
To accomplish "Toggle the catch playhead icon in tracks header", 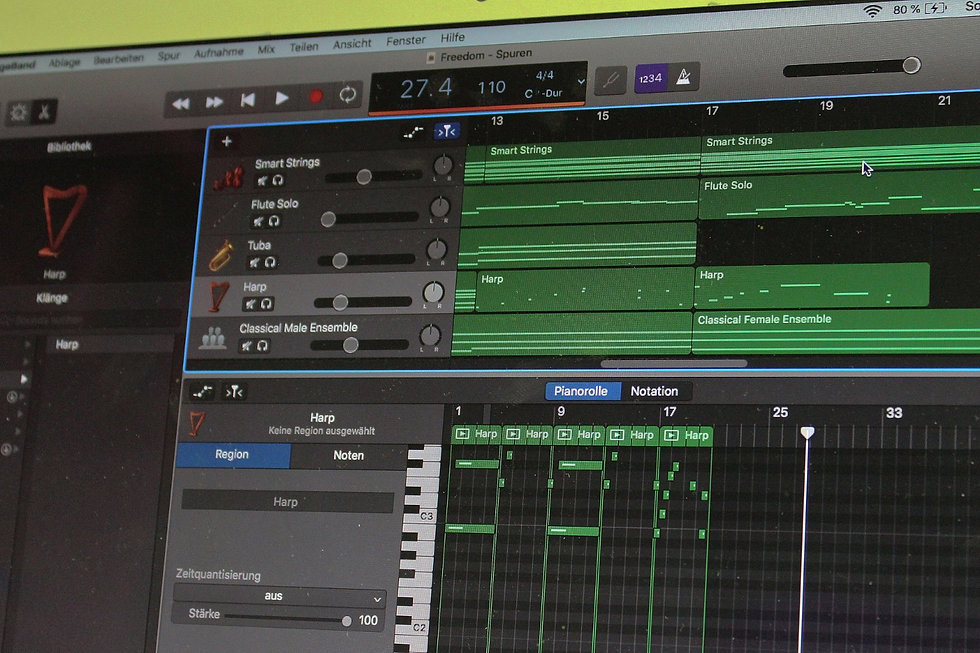I will click(446, 131).
